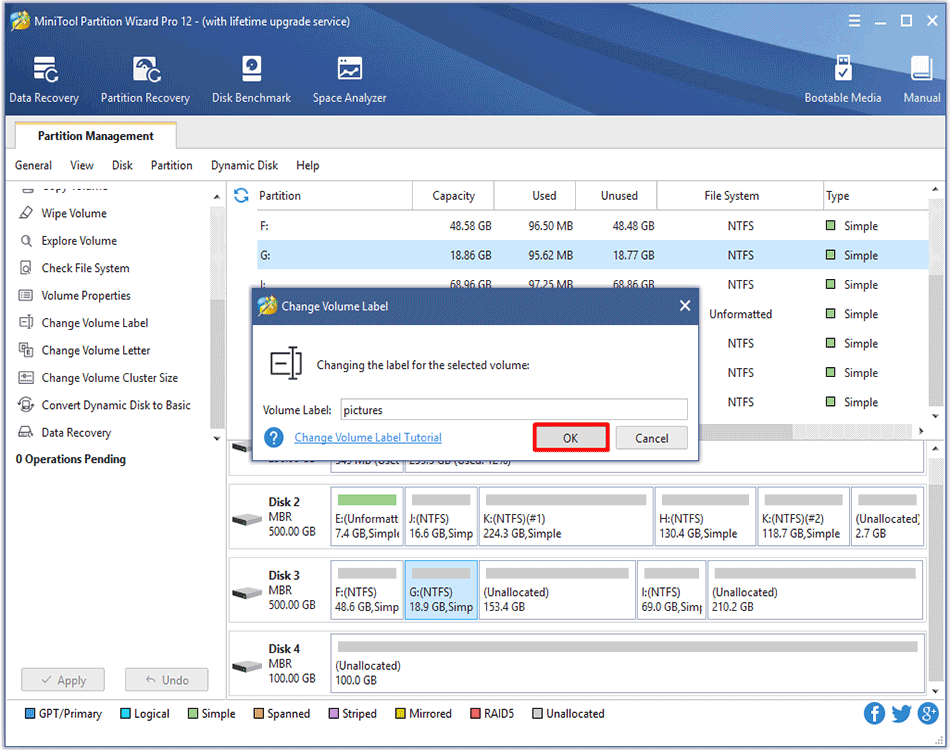Viewport: 950px width, 750px height.
Task: Open the Data Recovery tool in top toolbar
Action: (x=44, y=79)
